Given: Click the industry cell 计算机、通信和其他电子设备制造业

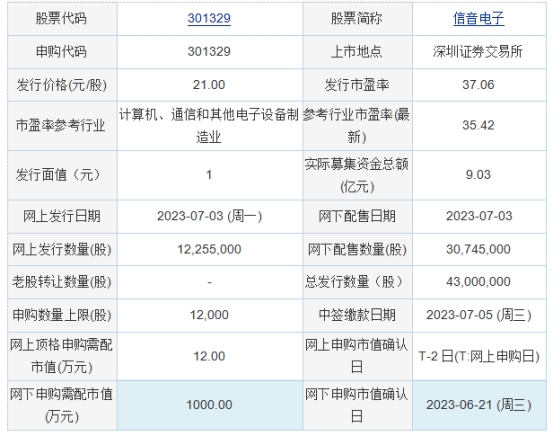Looking at the screenshot, I should (x=209, y=125).
